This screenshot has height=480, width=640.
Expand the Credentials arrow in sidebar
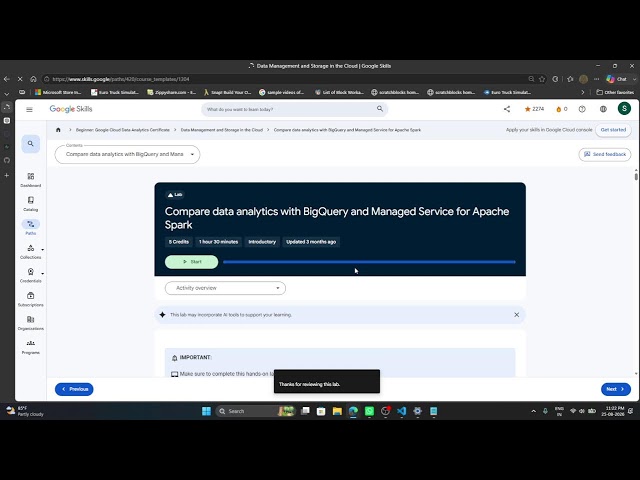[42, 273]
